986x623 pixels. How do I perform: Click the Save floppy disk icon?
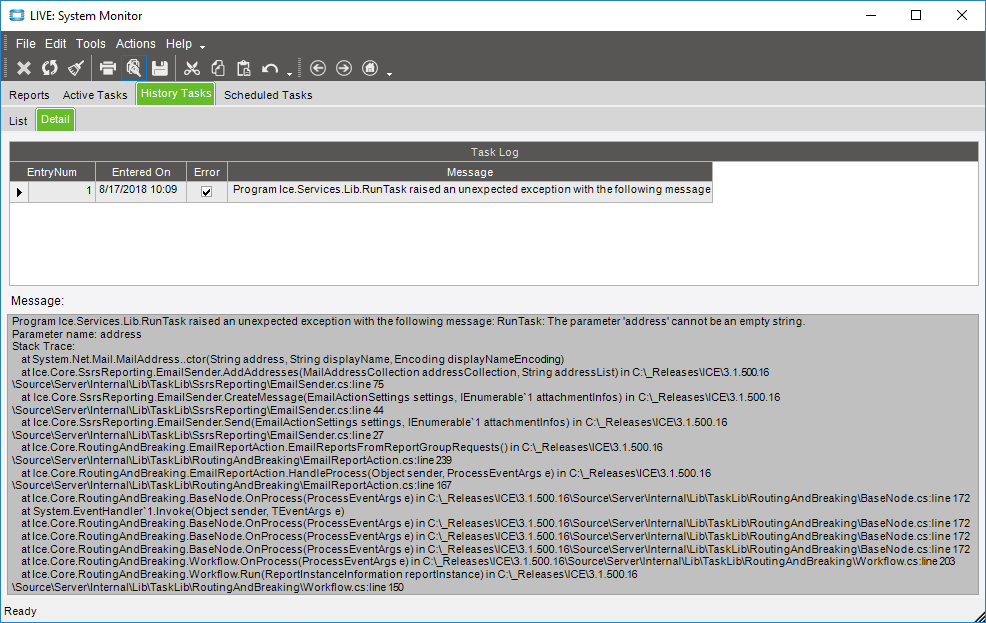click(160, 68)
